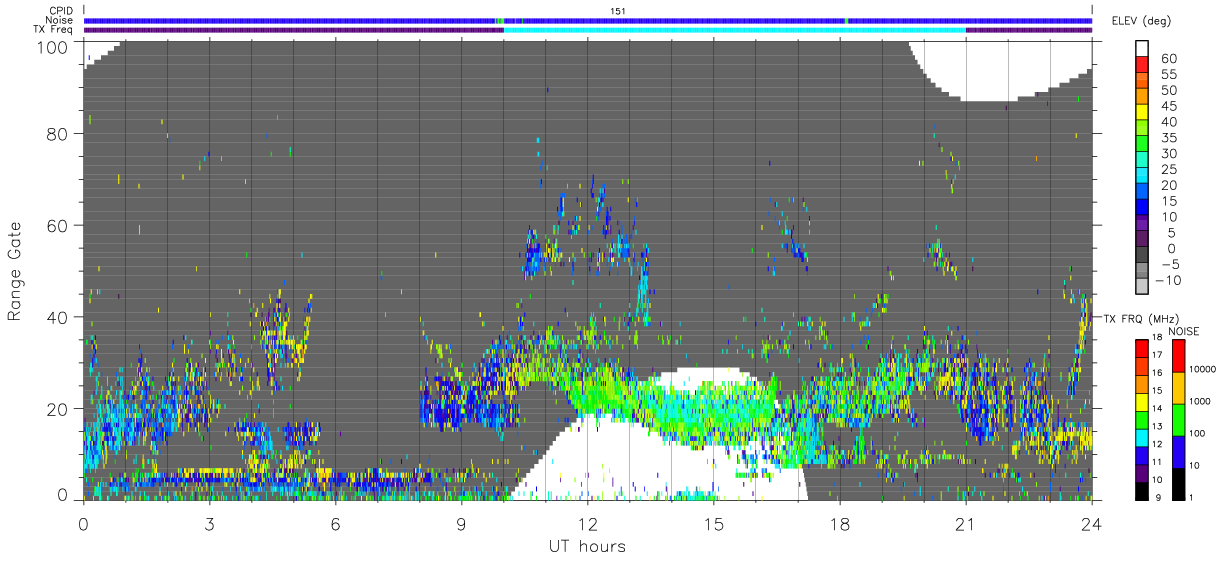Click the 1 label on NOISE legend
1228x567 pixels.
click(1193, 497)
